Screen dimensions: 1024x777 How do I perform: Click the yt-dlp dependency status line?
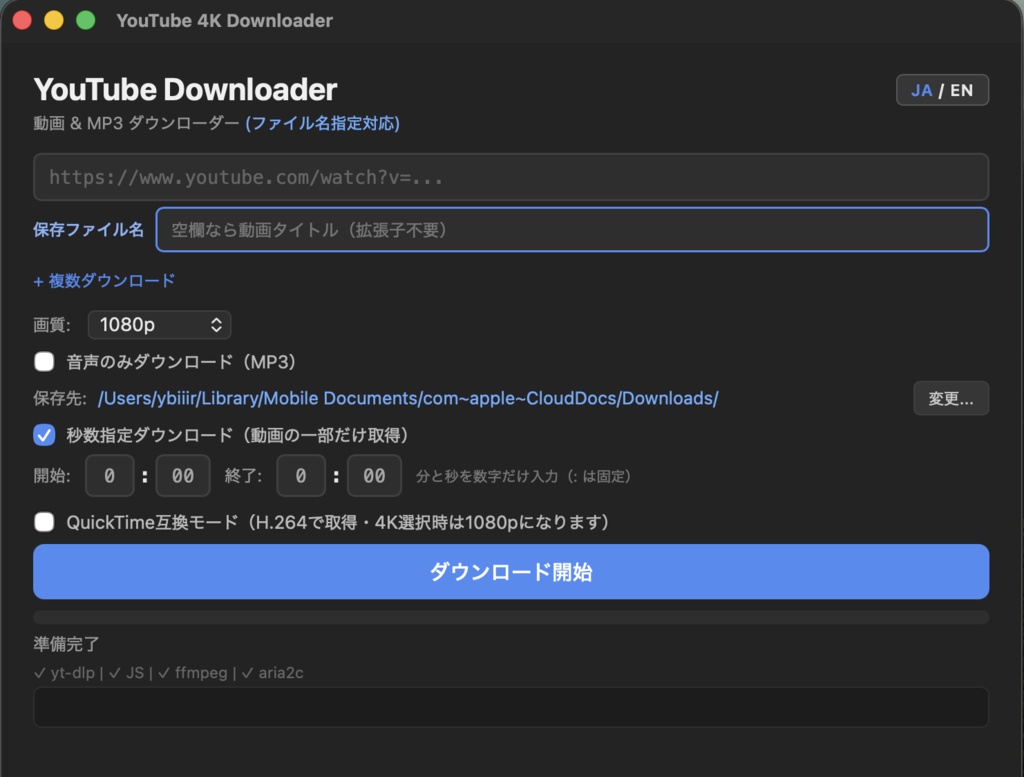point(168,673)
